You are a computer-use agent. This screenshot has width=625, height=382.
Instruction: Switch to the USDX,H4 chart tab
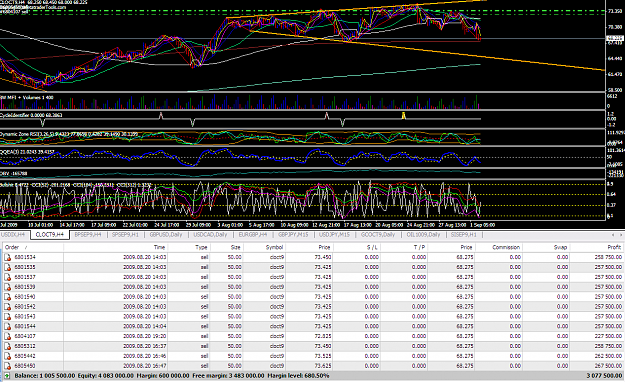[13, 235]
